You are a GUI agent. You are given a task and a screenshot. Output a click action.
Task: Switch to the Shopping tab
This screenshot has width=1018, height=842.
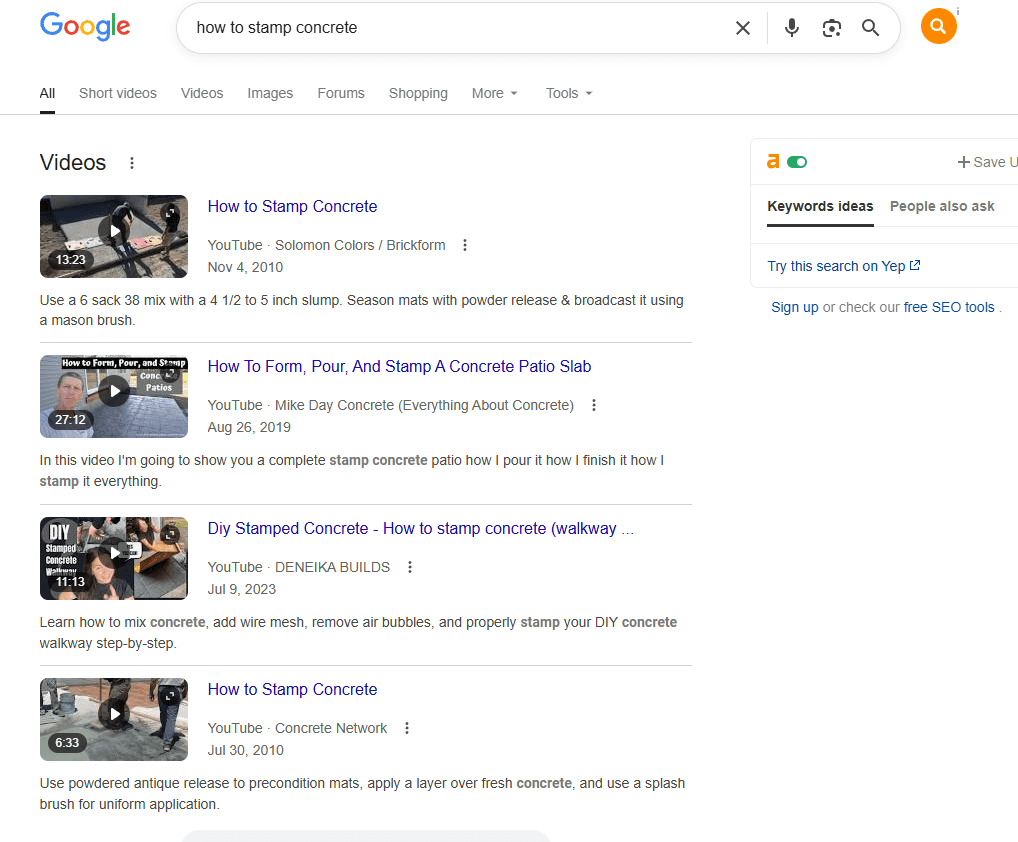pyautogui.click(x=418, y=93)
